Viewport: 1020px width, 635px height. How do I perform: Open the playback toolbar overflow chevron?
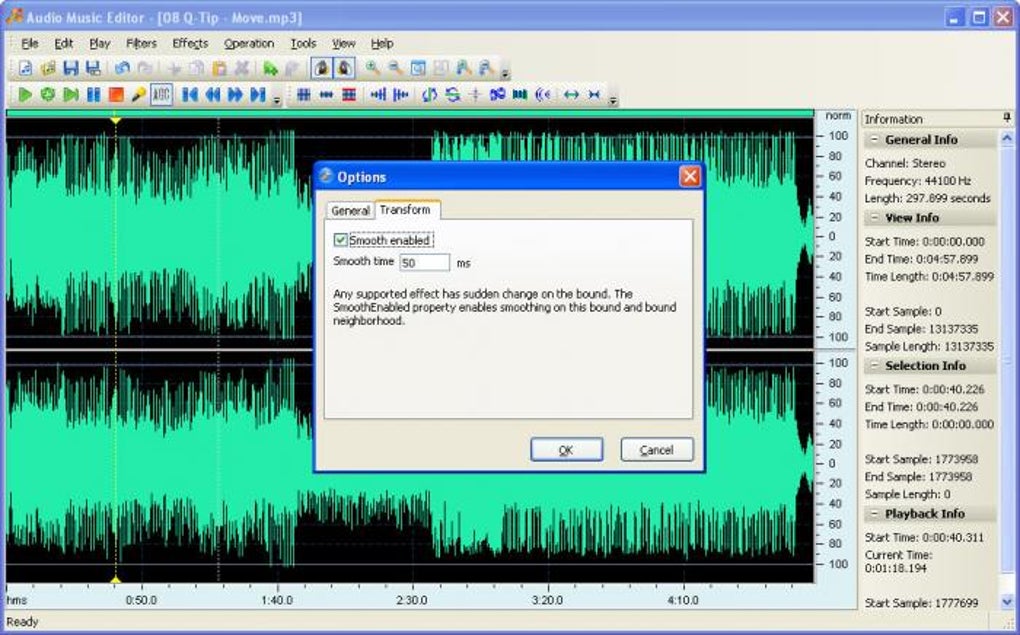click(x=276, y=100)
